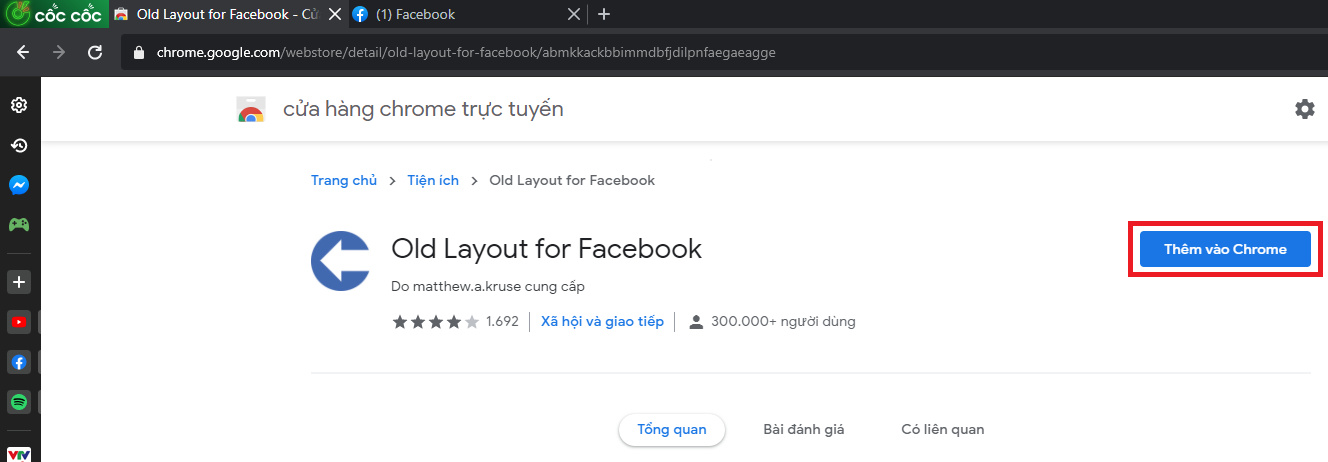
Task: Open Web Store settings gear
Action: click(x=1305, y=109)
